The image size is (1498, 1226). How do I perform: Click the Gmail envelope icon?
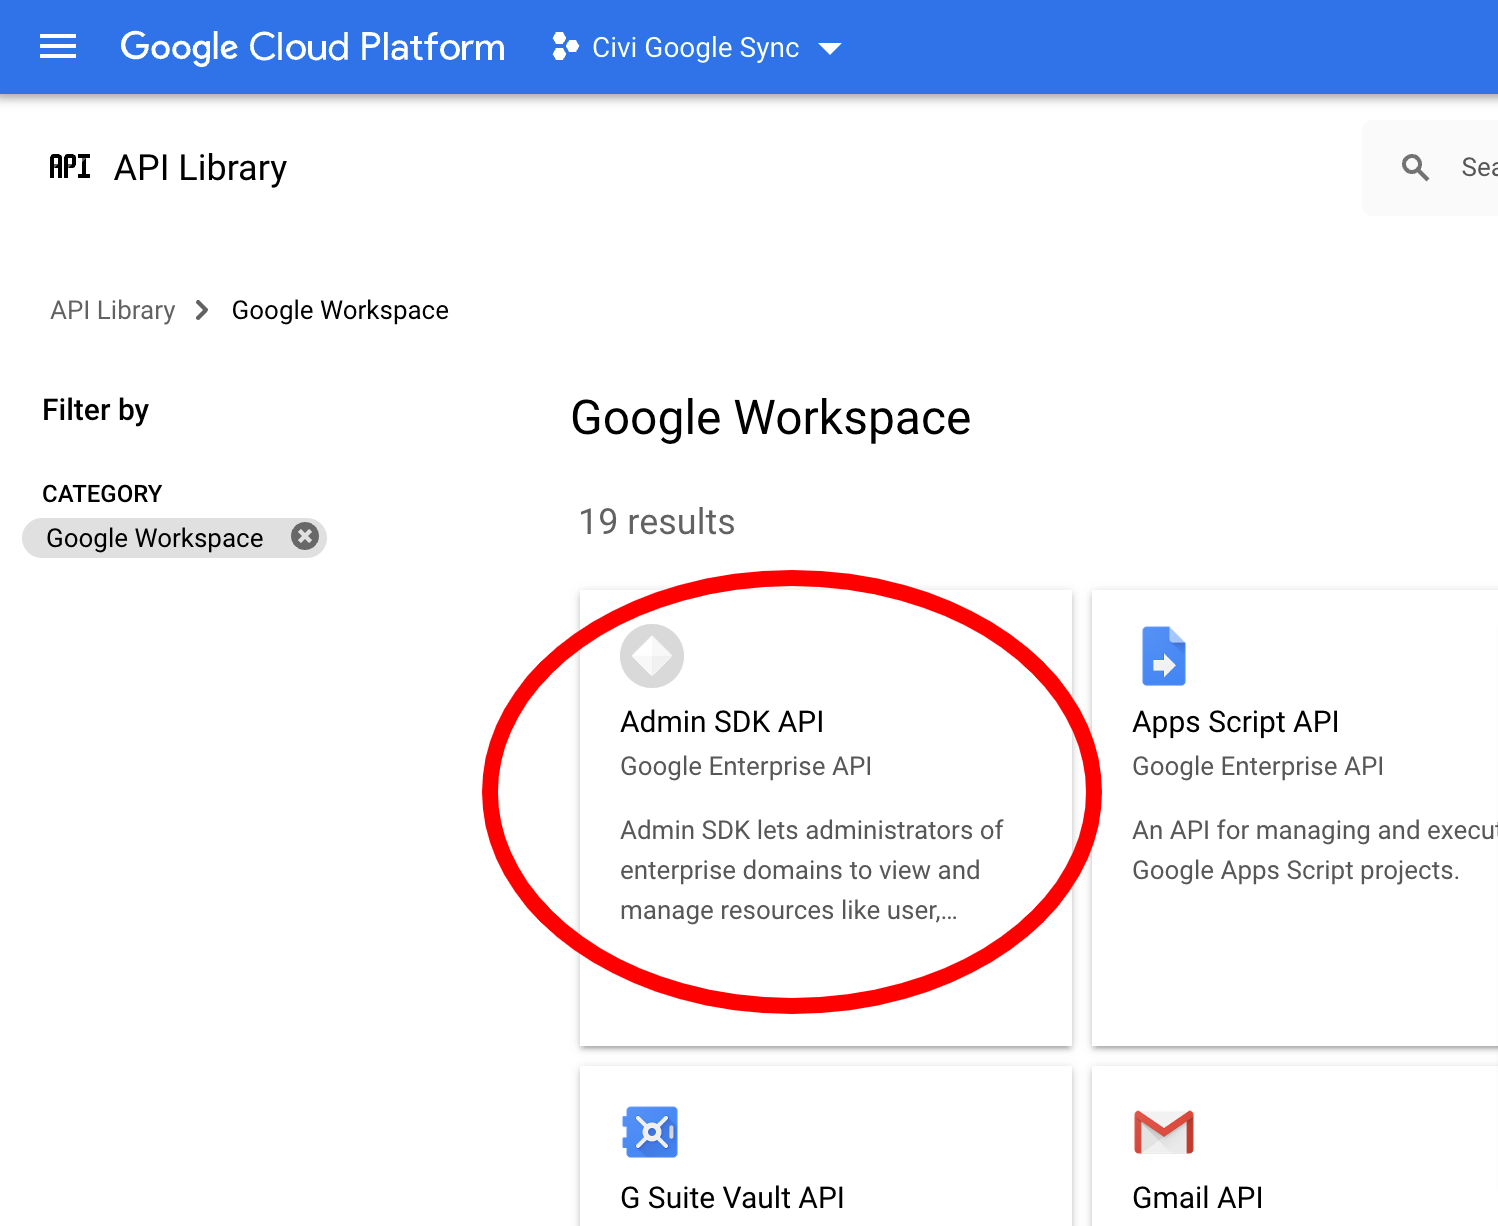(1164, 1132)
